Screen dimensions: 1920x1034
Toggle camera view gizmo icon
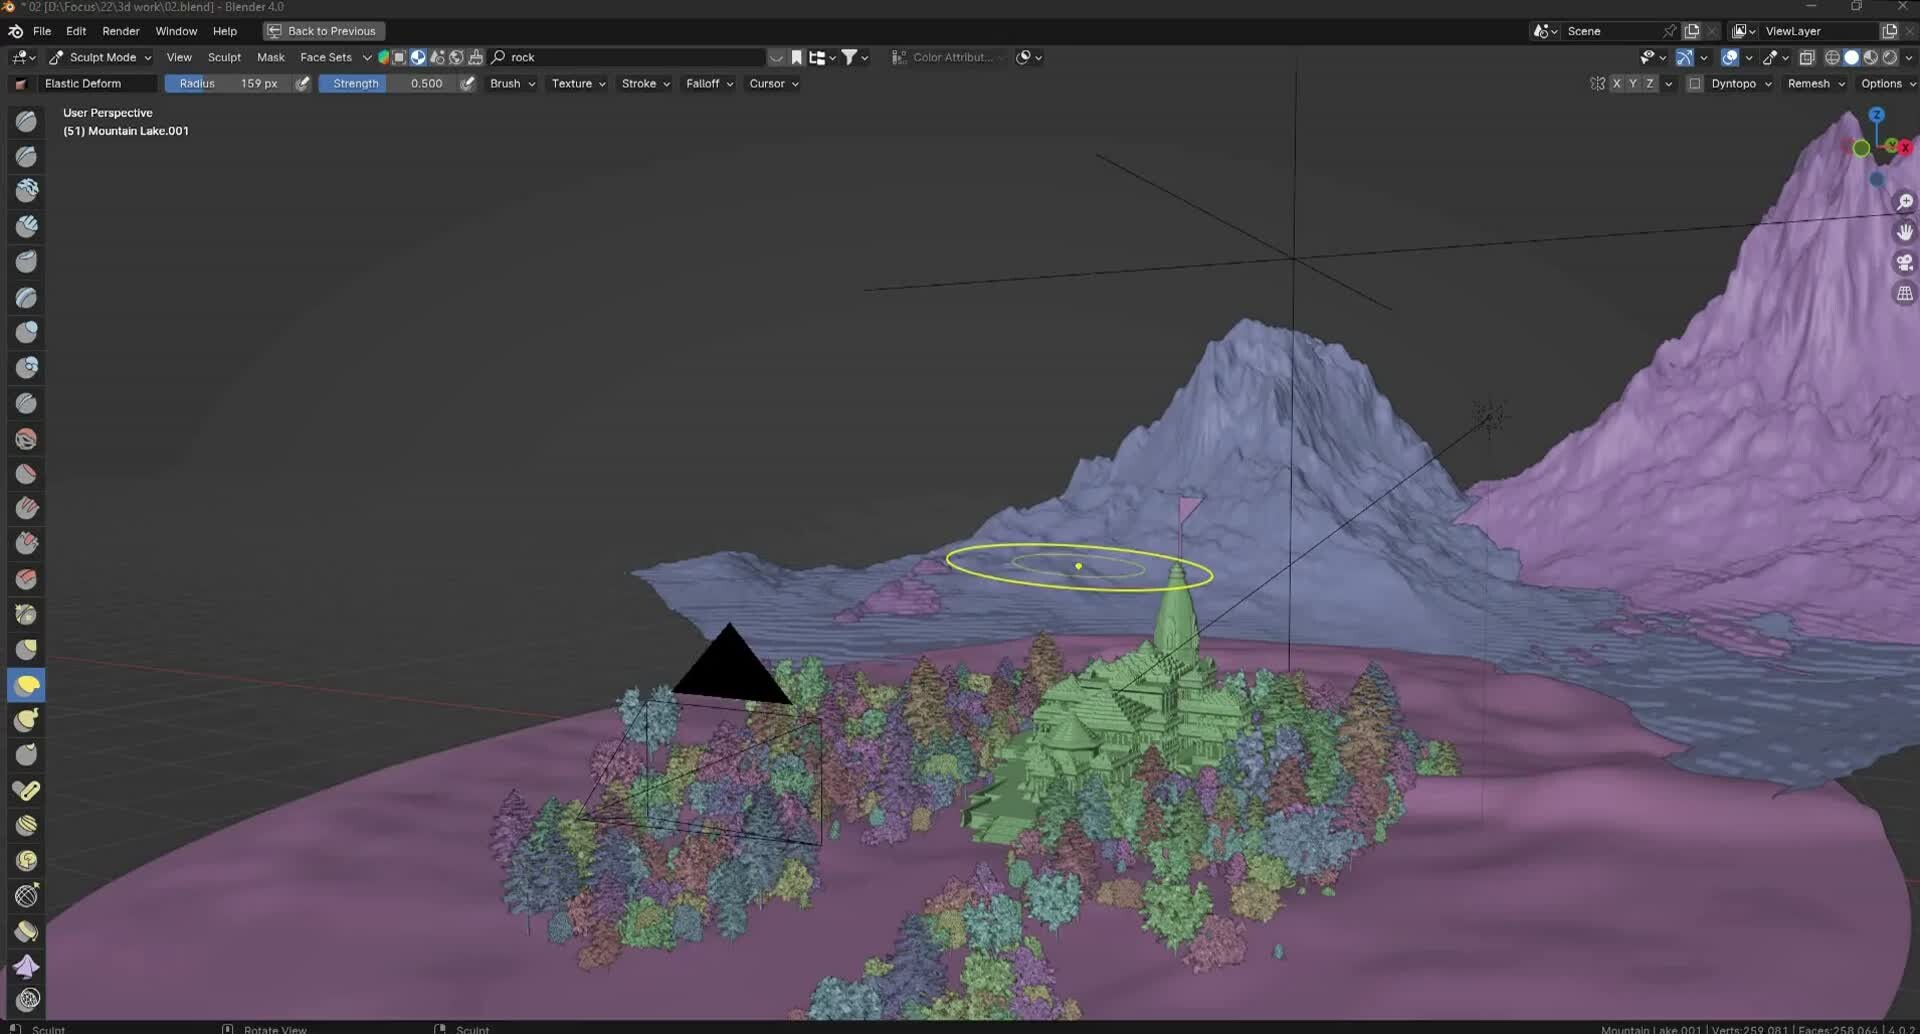click(x=1905, y=263)
